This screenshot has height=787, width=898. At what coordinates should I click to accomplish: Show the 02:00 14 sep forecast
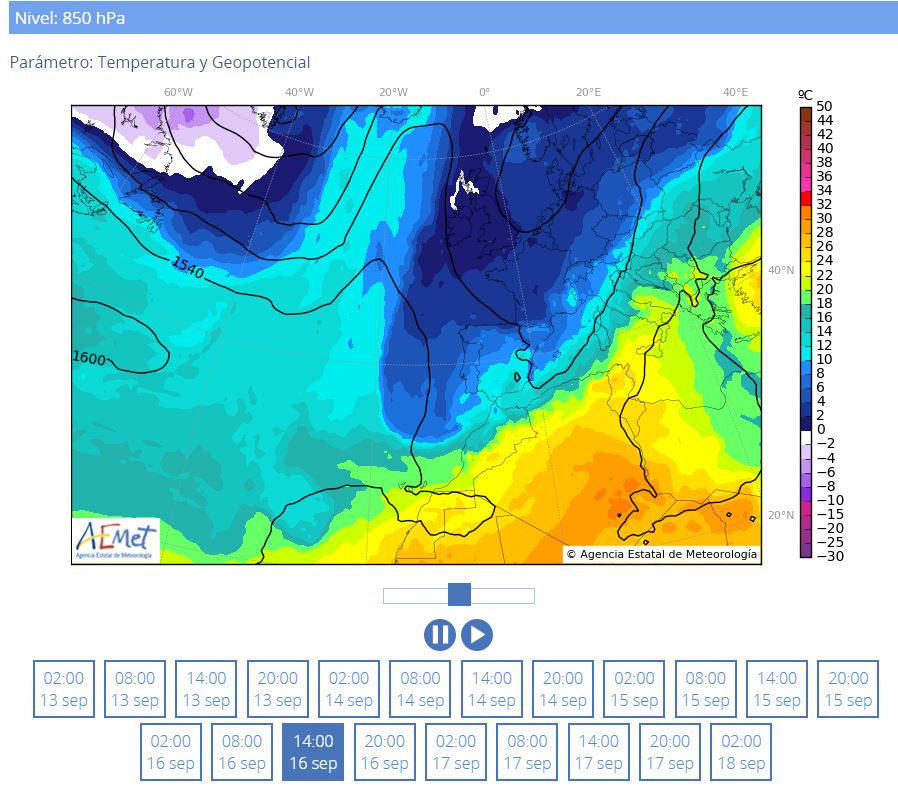(349, 689)
